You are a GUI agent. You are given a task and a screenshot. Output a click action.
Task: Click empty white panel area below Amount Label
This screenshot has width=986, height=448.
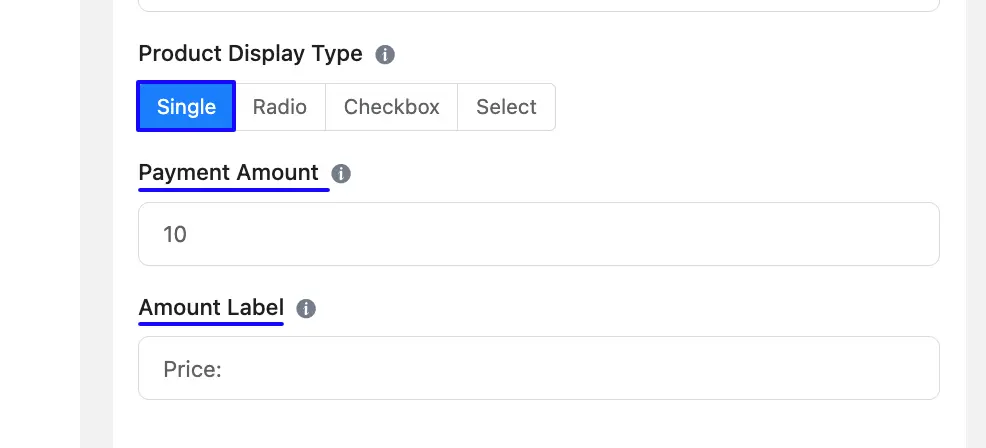click(x=539, y=425)
